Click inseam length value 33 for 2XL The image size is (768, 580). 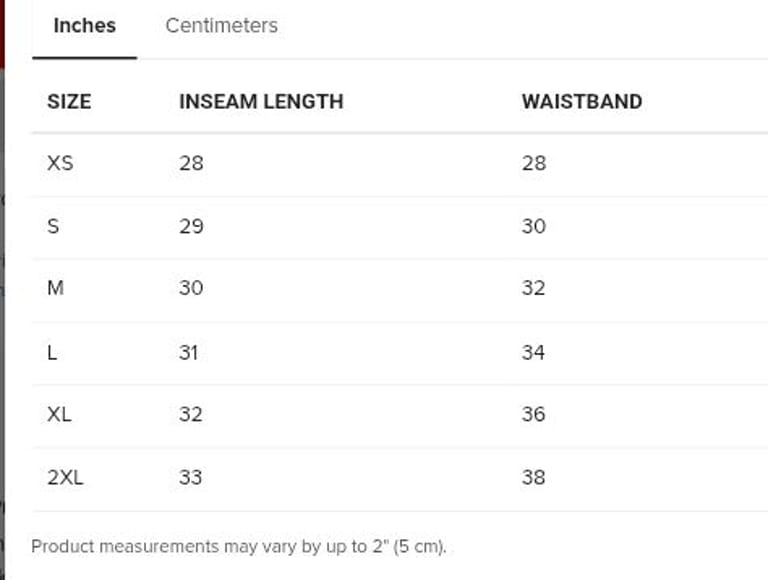191,477
